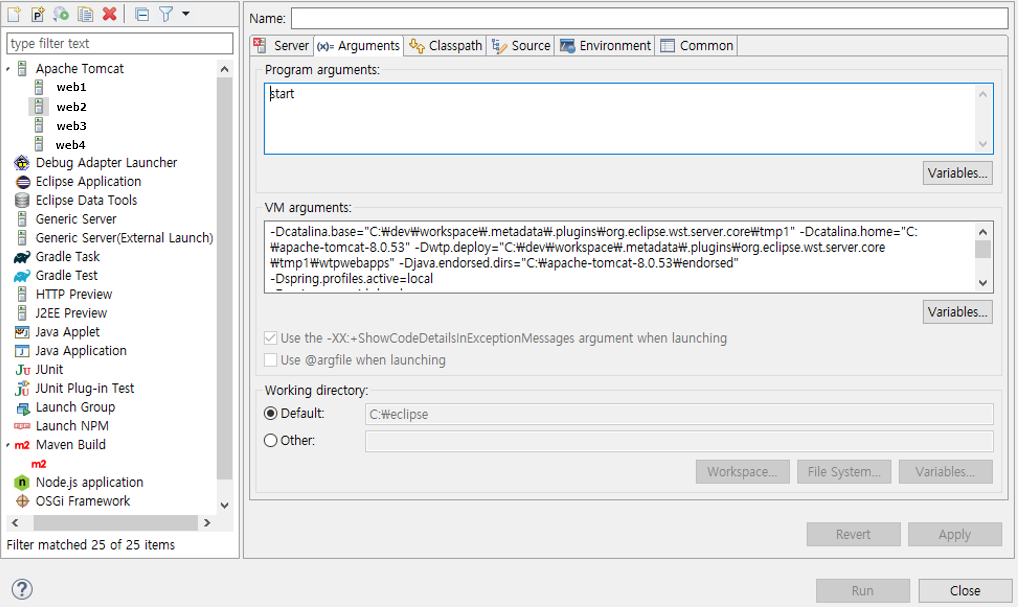
Task: Click the Generic Server(External Launch) icon
Action: [22, 238]
